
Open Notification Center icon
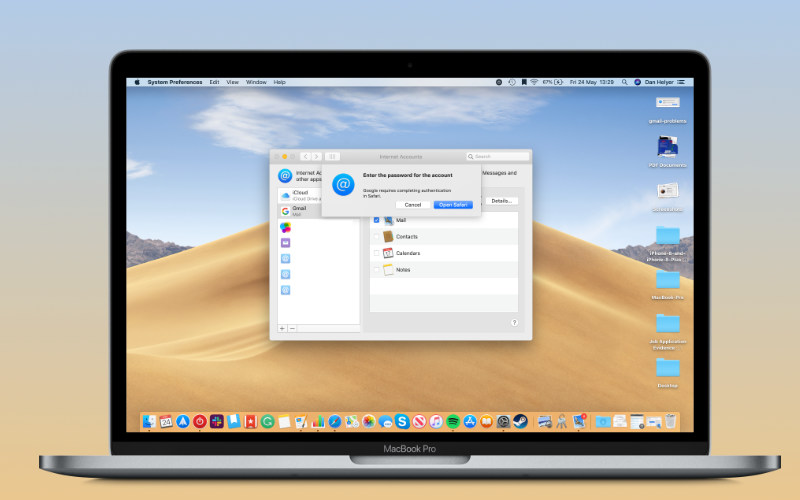point(681,82)
